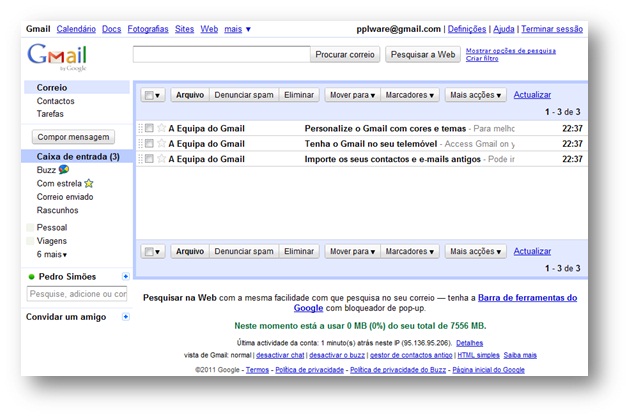630x418 pixels.
Task: Open the top 'Marcadores' dropdown
Action: pyautogui.click(x=409, y=95)
